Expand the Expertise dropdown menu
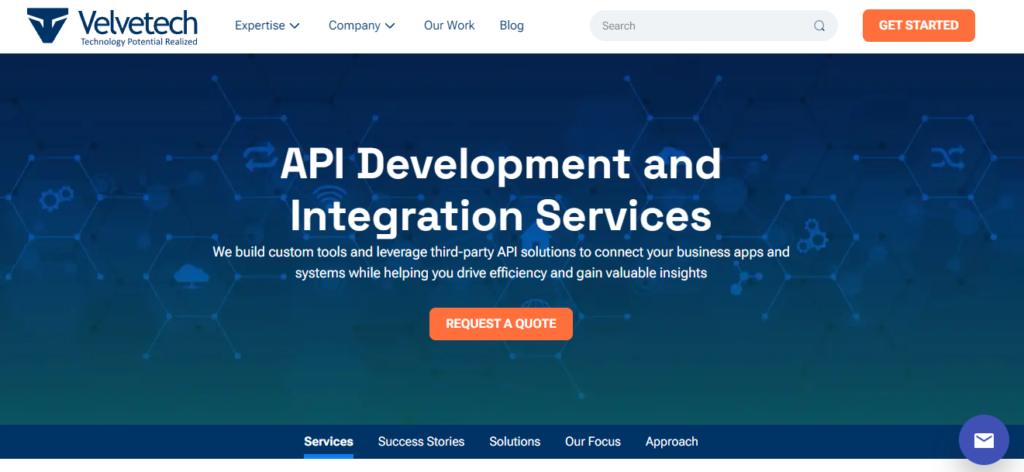This screenshot has height=472, width=1024. click(x=267, y=26)
